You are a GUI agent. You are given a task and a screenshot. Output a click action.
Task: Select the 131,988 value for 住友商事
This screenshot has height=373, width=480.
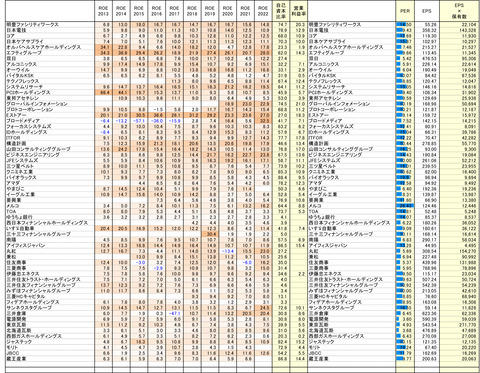459,262
